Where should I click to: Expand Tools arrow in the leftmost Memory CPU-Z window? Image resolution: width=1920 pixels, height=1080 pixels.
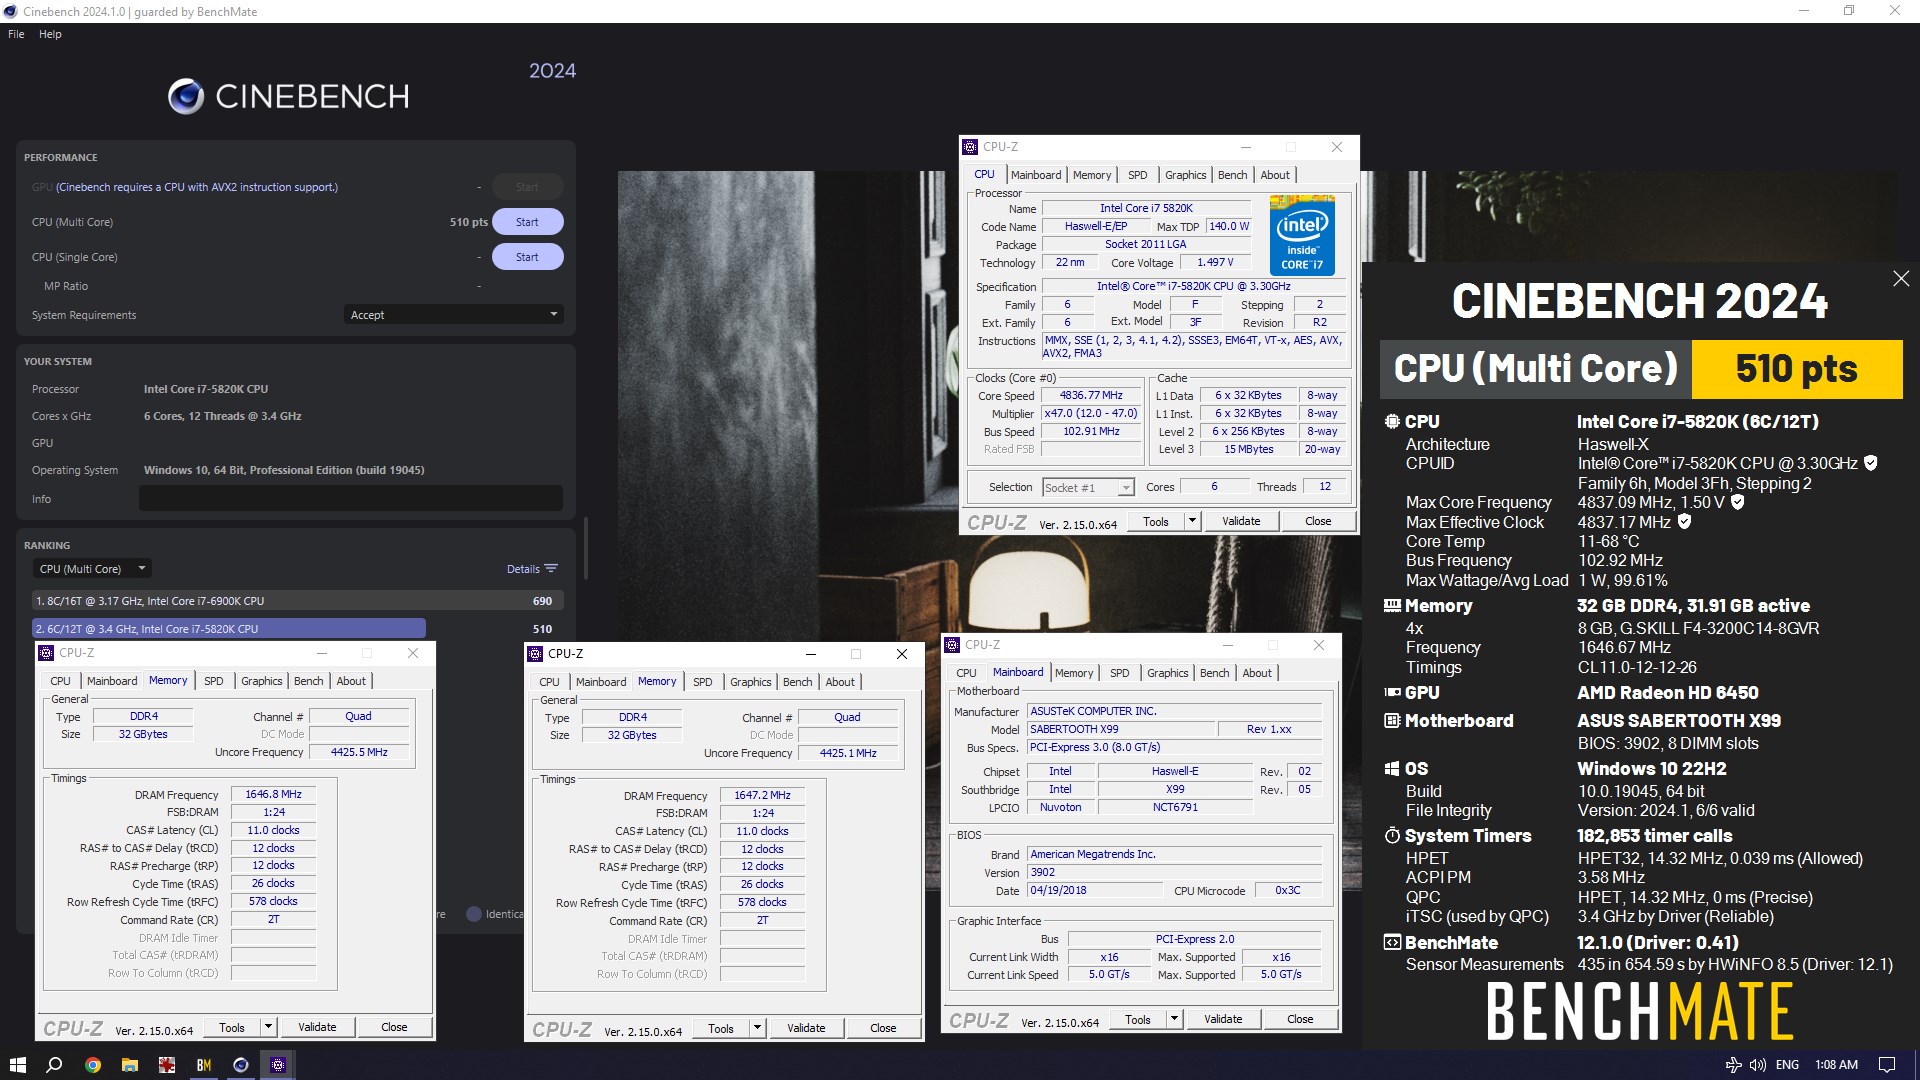pyautogui.click(x=268, y=1027)
